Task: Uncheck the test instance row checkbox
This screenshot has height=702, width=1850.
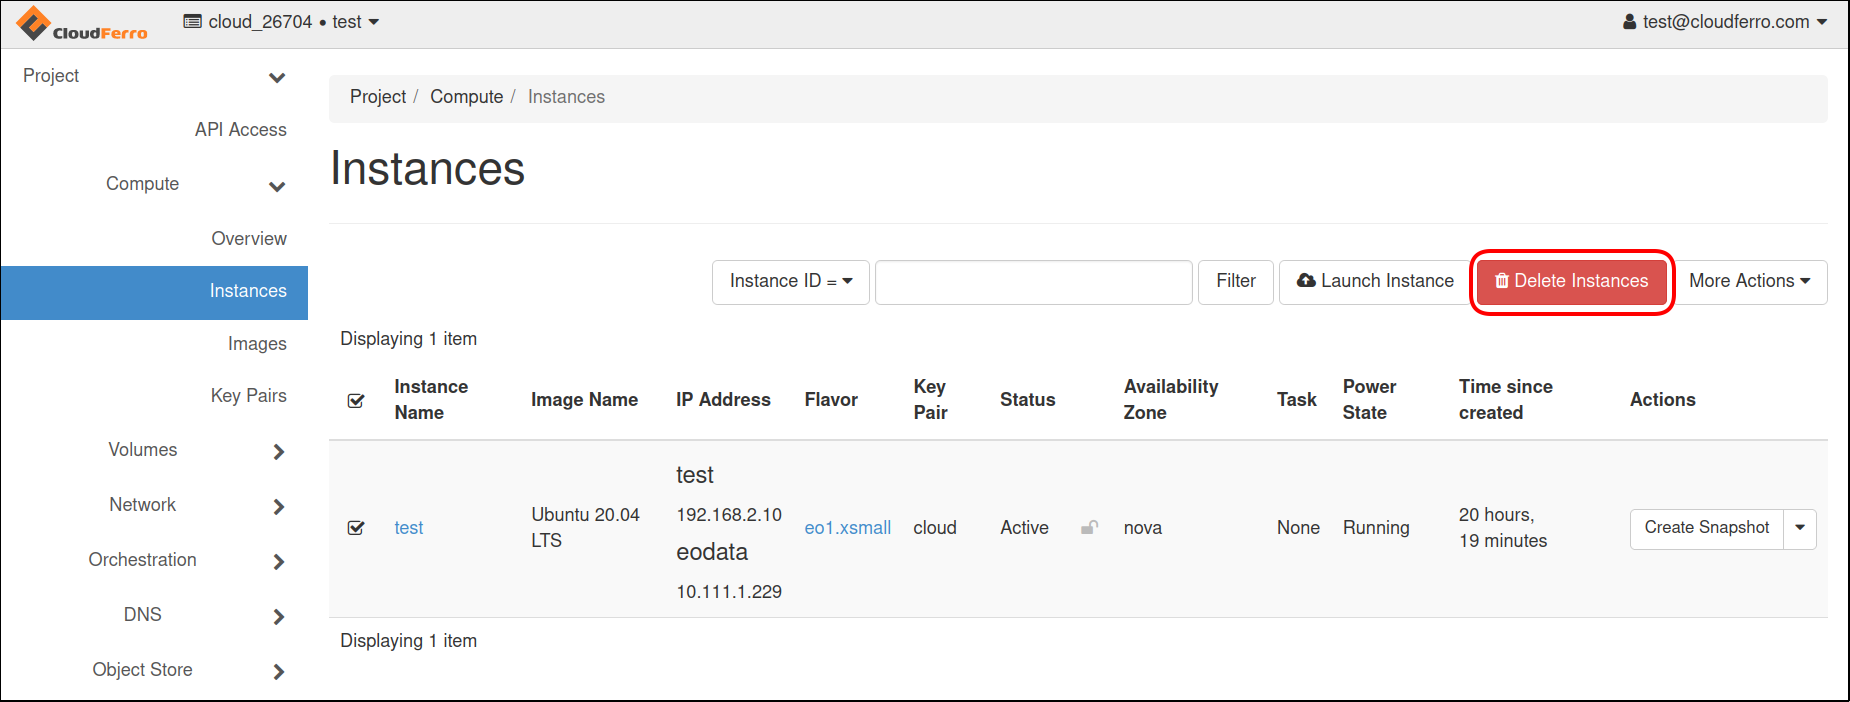Action: tap(356, 528)
